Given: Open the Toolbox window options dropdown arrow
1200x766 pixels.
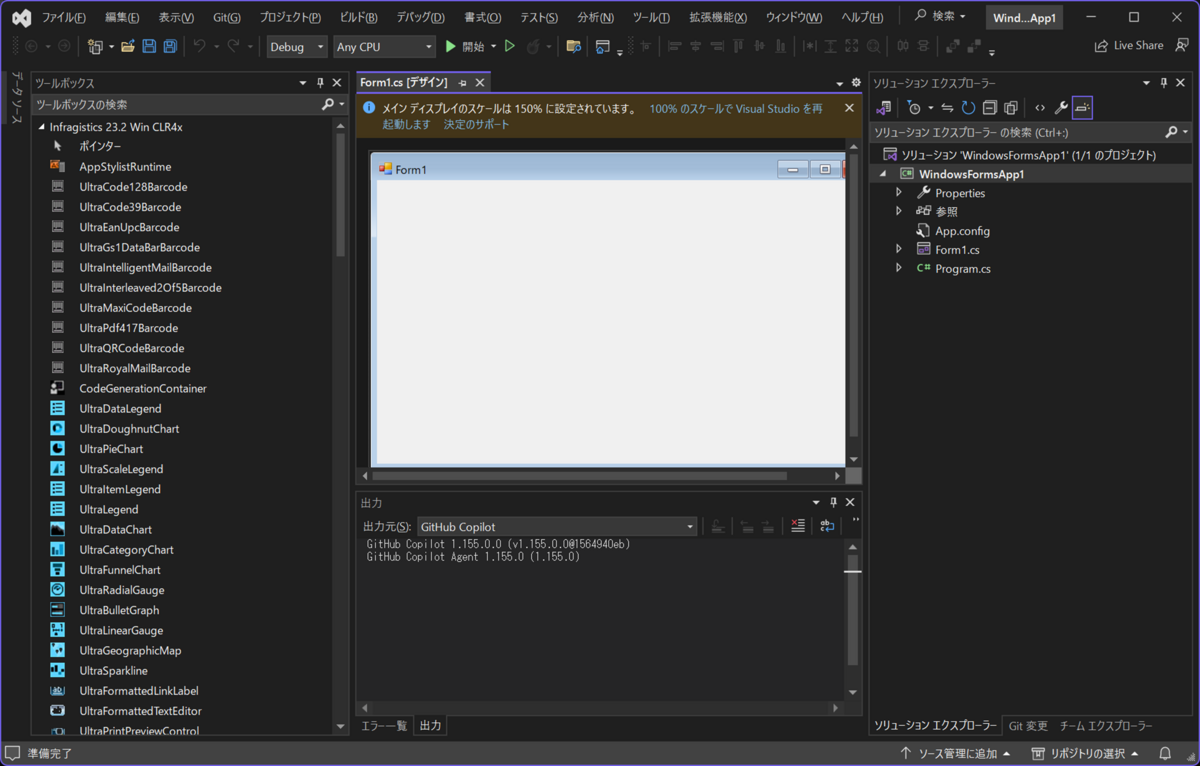Looking at the screenshot, I should tap(303, 84).
